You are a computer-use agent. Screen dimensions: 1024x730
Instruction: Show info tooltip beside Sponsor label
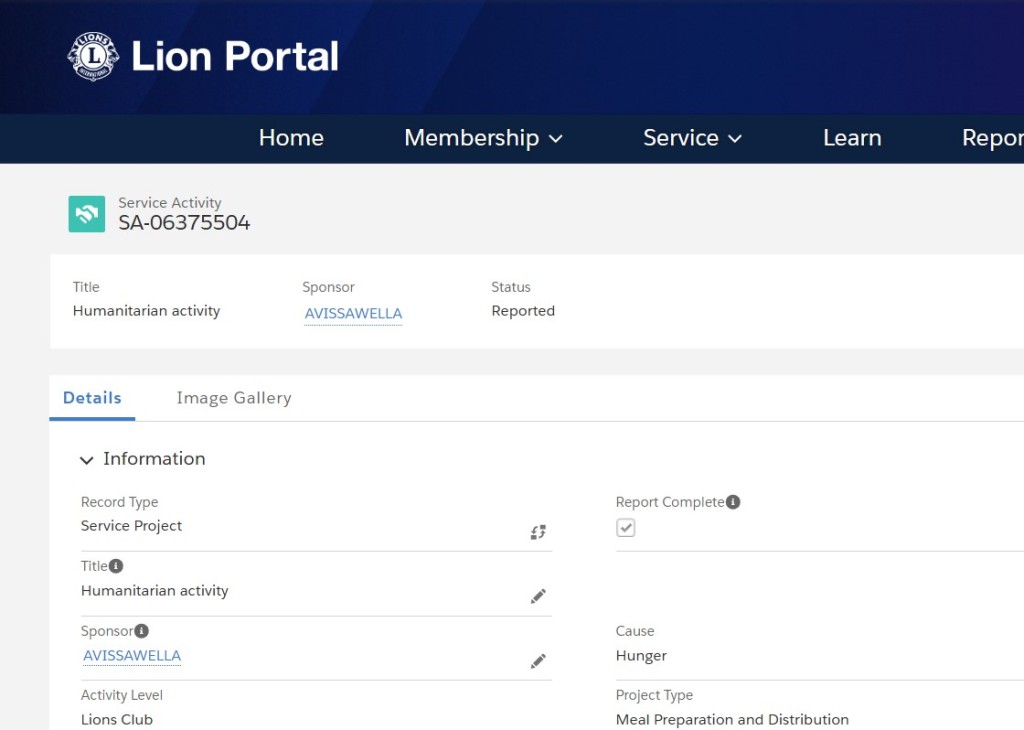(x=141, y=631)
